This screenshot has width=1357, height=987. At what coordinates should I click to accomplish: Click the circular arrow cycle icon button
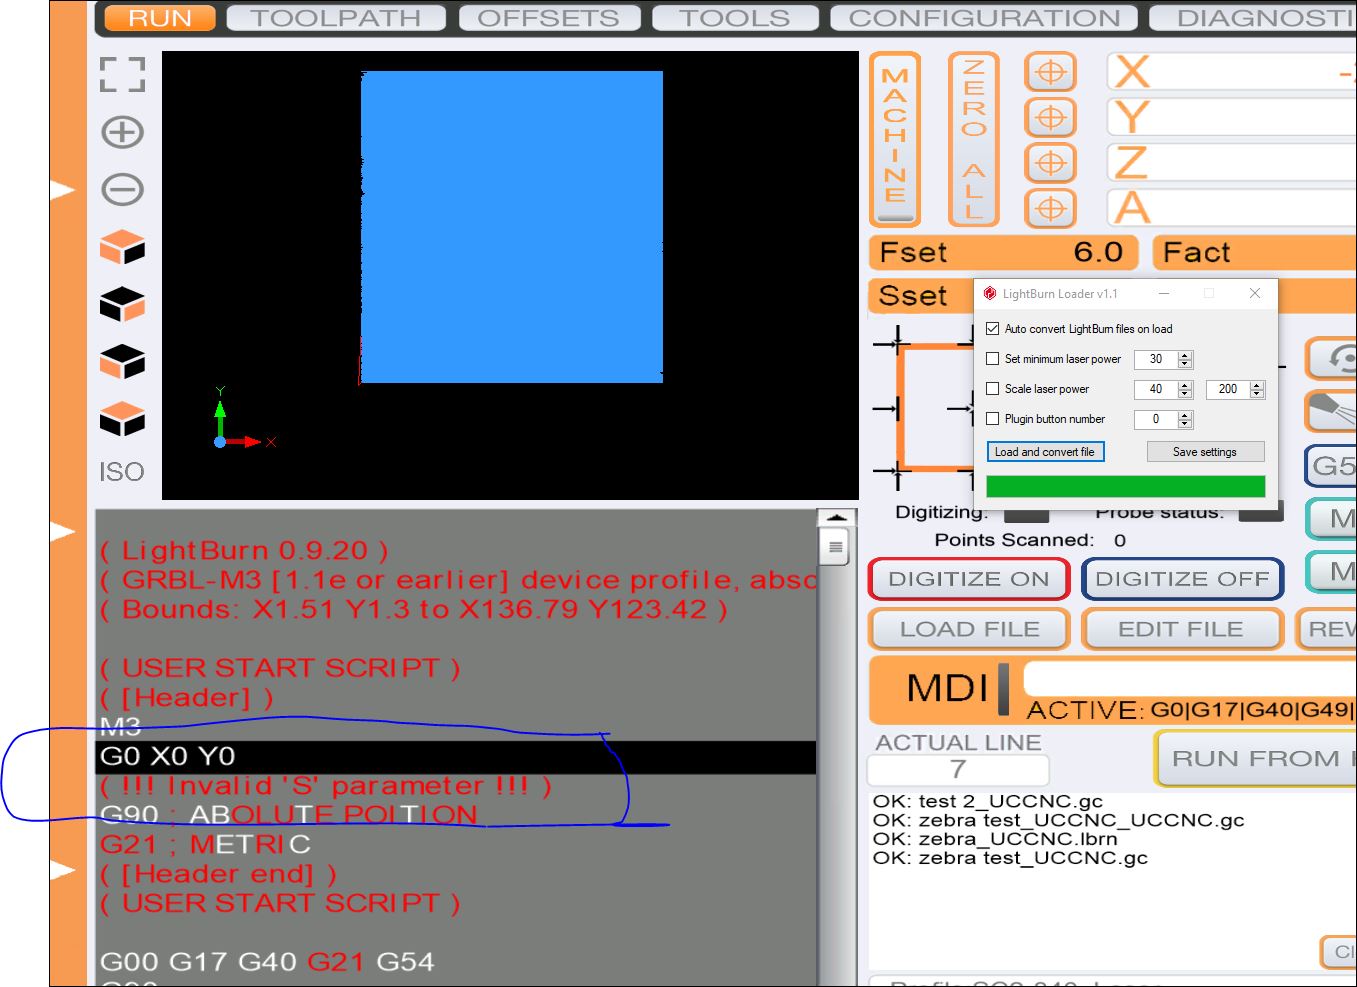tap(1334, 358)
